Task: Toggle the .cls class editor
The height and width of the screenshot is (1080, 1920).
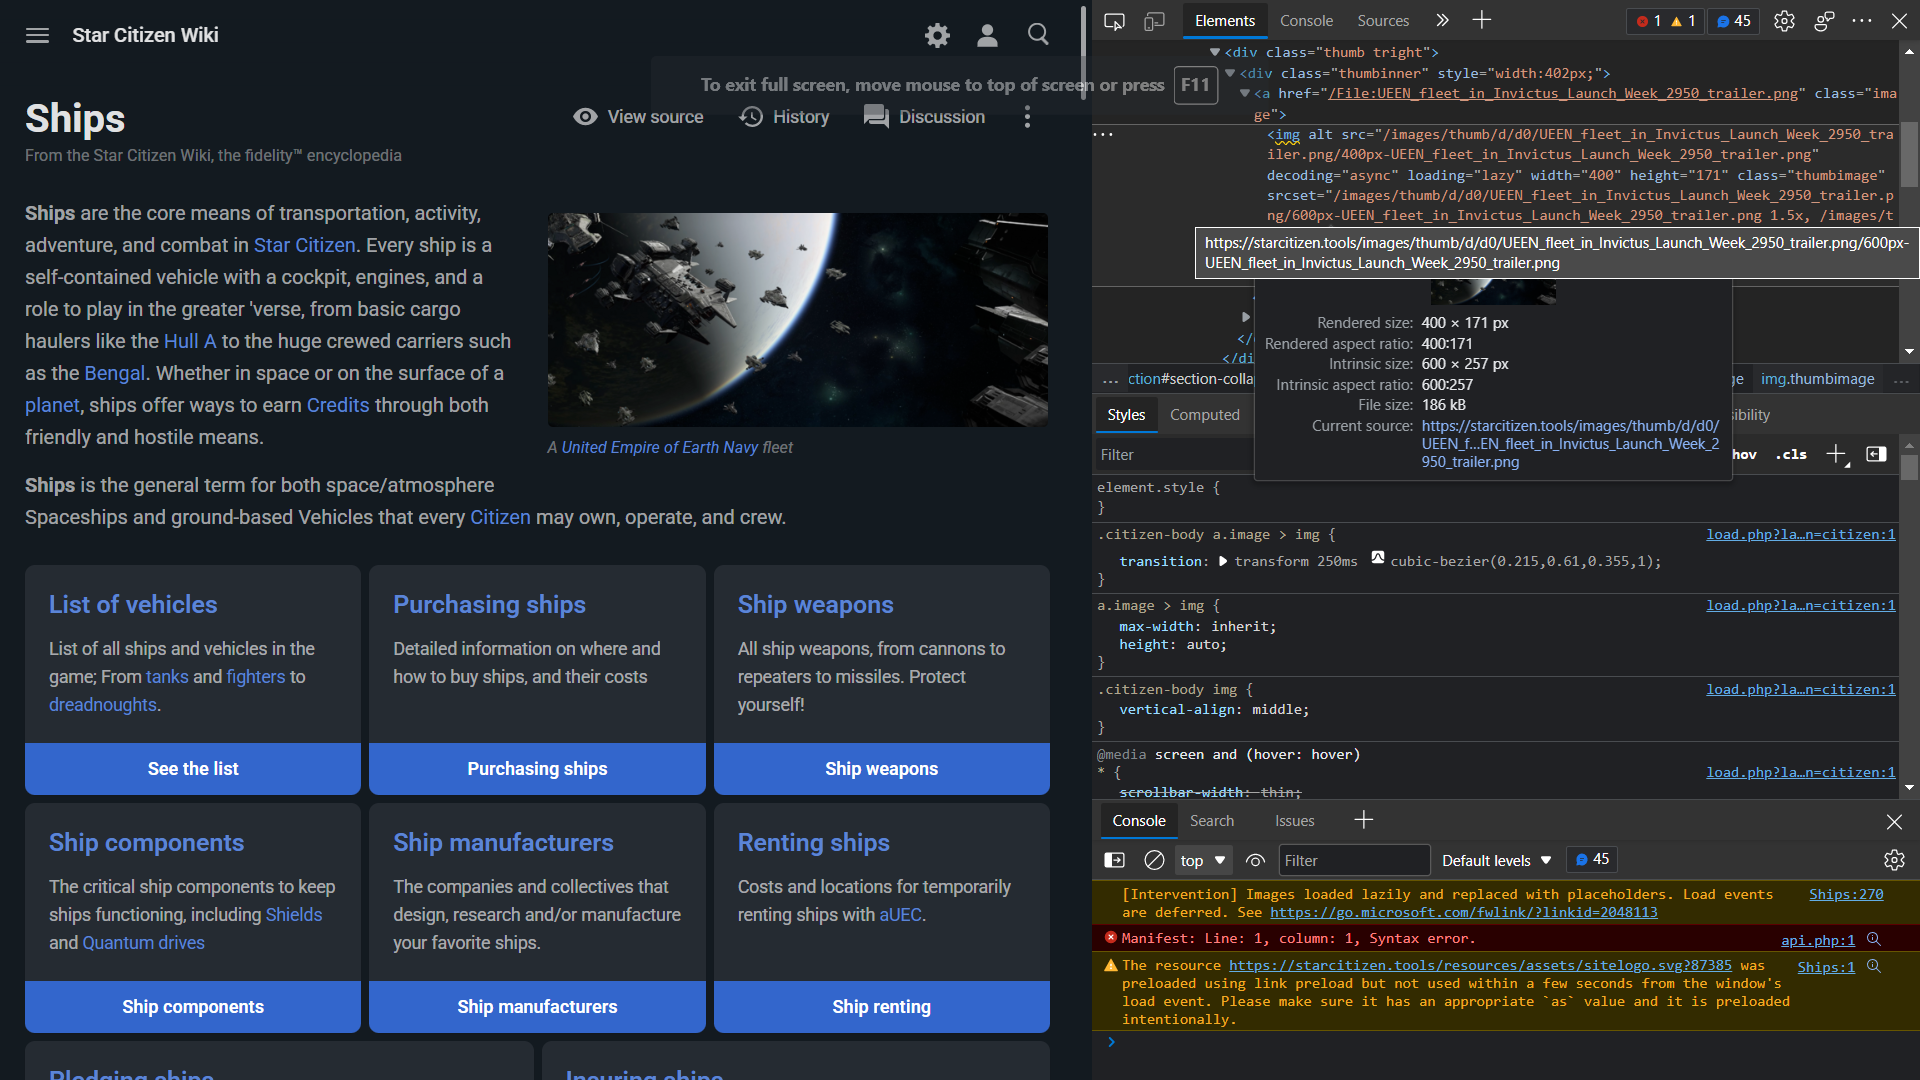Action: tap(1790, 455)
